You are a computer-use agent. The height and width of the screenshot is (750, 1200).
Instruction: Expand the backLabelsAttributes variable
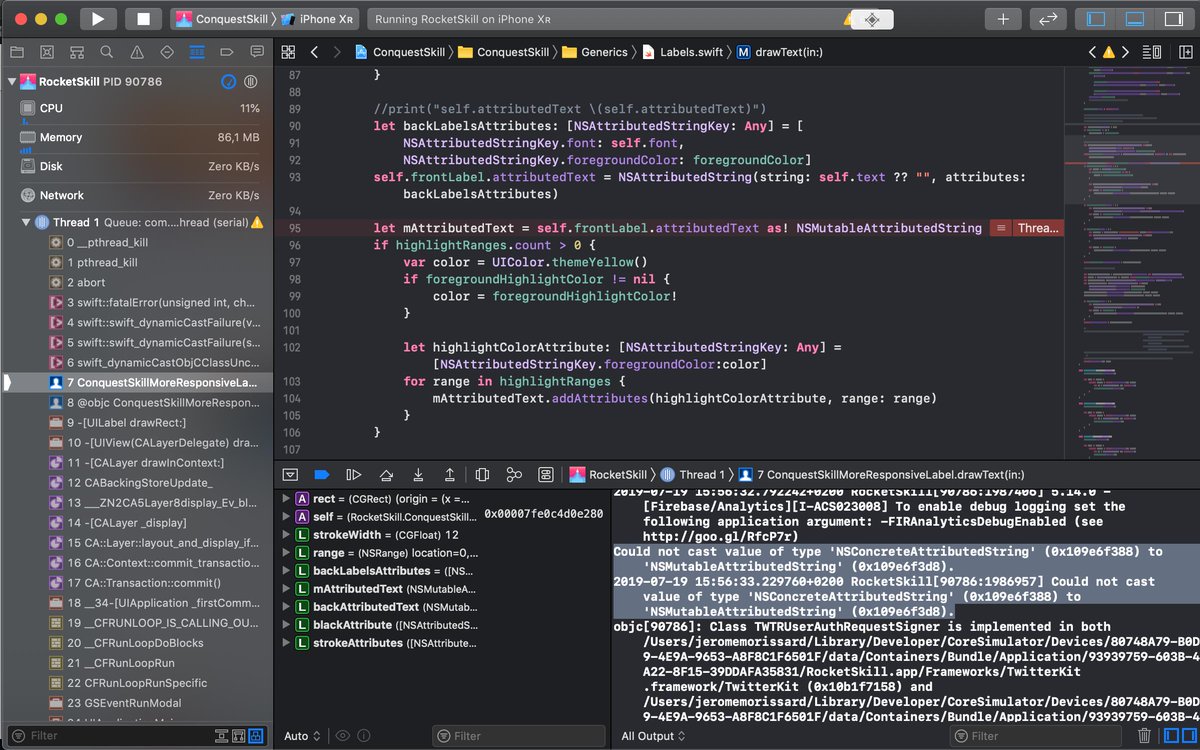click(286, 570)
